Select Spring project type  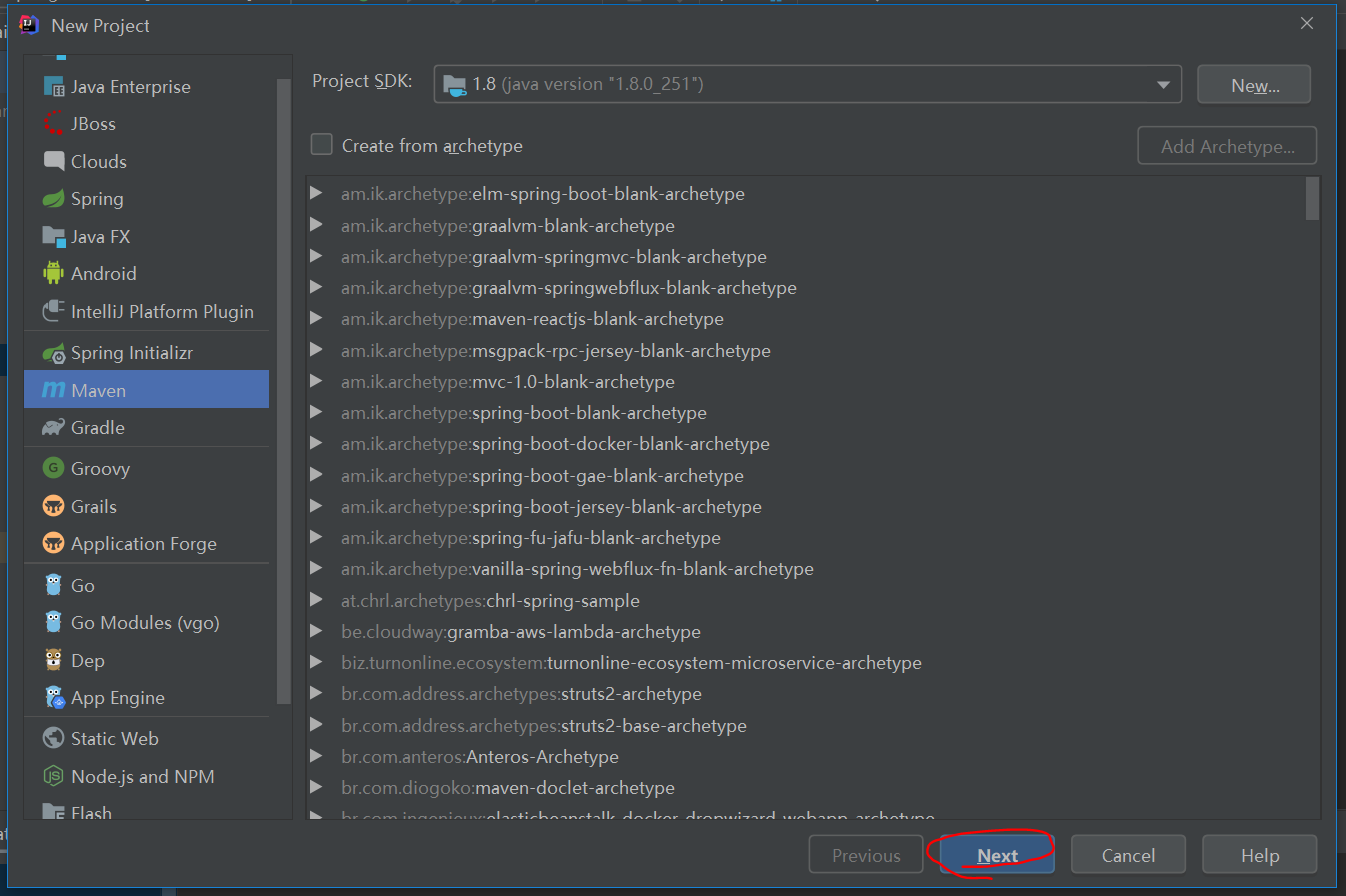click(x=147, y=199)
